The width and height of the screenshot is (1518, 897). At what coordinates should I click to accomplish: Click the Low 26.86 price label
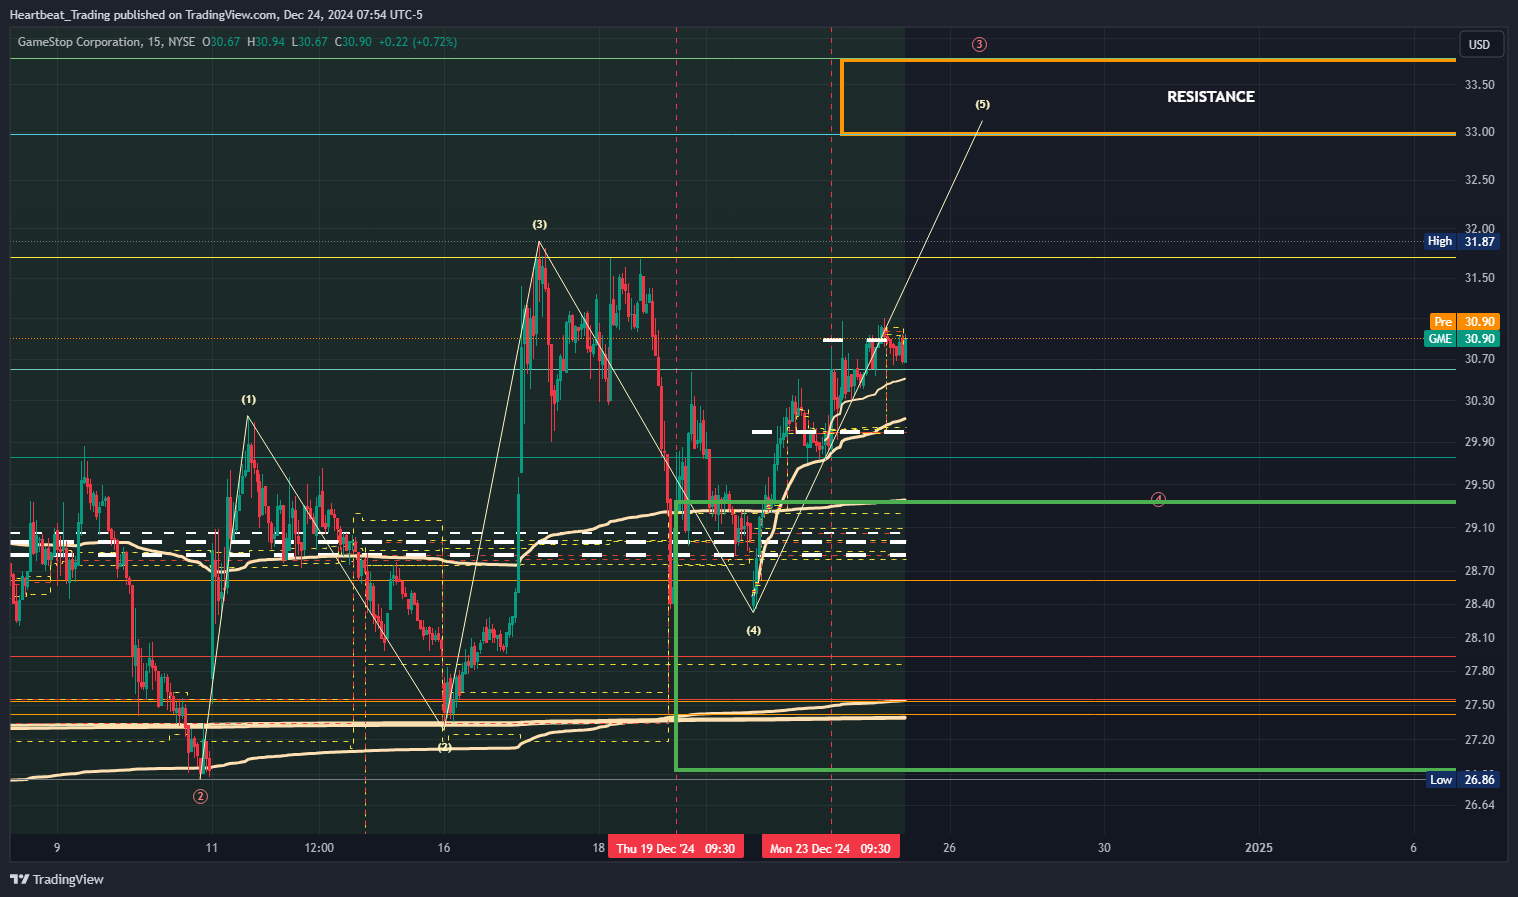[x=1462, y=780]
